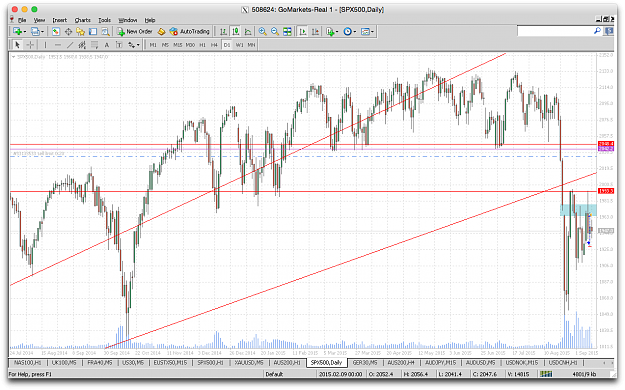Switch to the XAUUSD,M5 chart tab

pos(248,362)
